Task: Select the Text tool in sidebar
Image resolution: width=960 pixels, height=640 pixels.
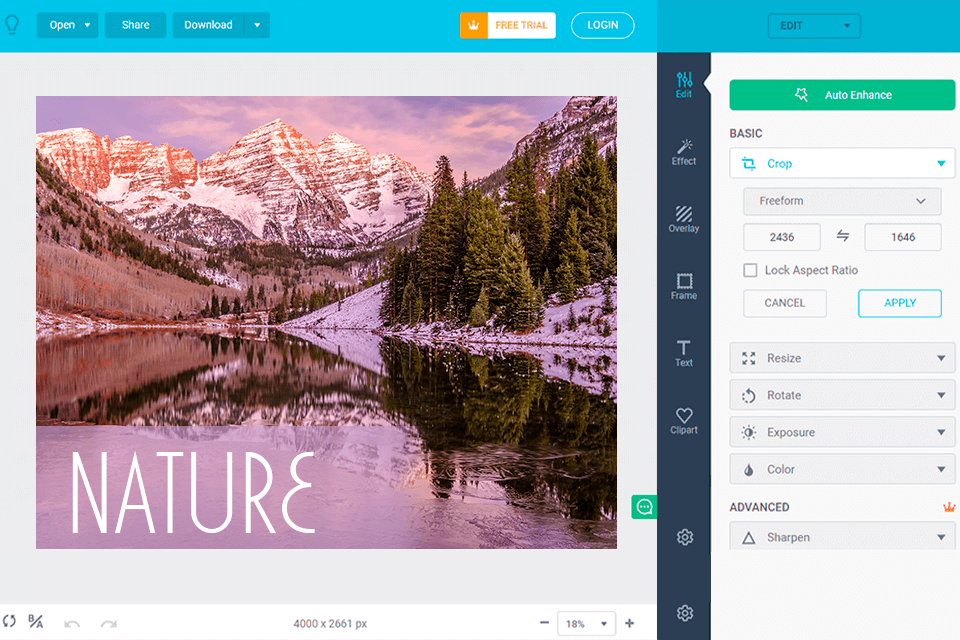Action: pyautogui.click(x=684, y=353)
